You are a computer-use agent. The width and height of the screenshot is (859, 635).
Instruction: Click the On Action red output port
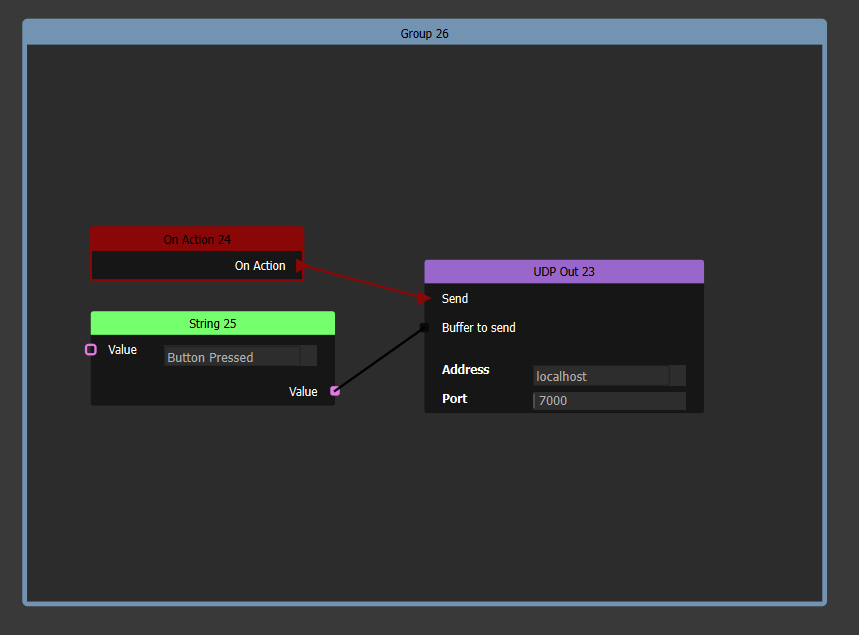click(298, 266)
